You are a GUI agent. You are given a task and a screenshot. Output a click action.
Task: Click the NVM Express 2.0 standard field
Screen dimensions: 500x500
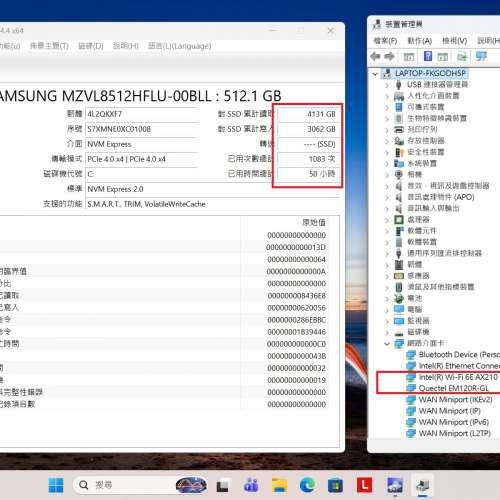pos(213,189)
